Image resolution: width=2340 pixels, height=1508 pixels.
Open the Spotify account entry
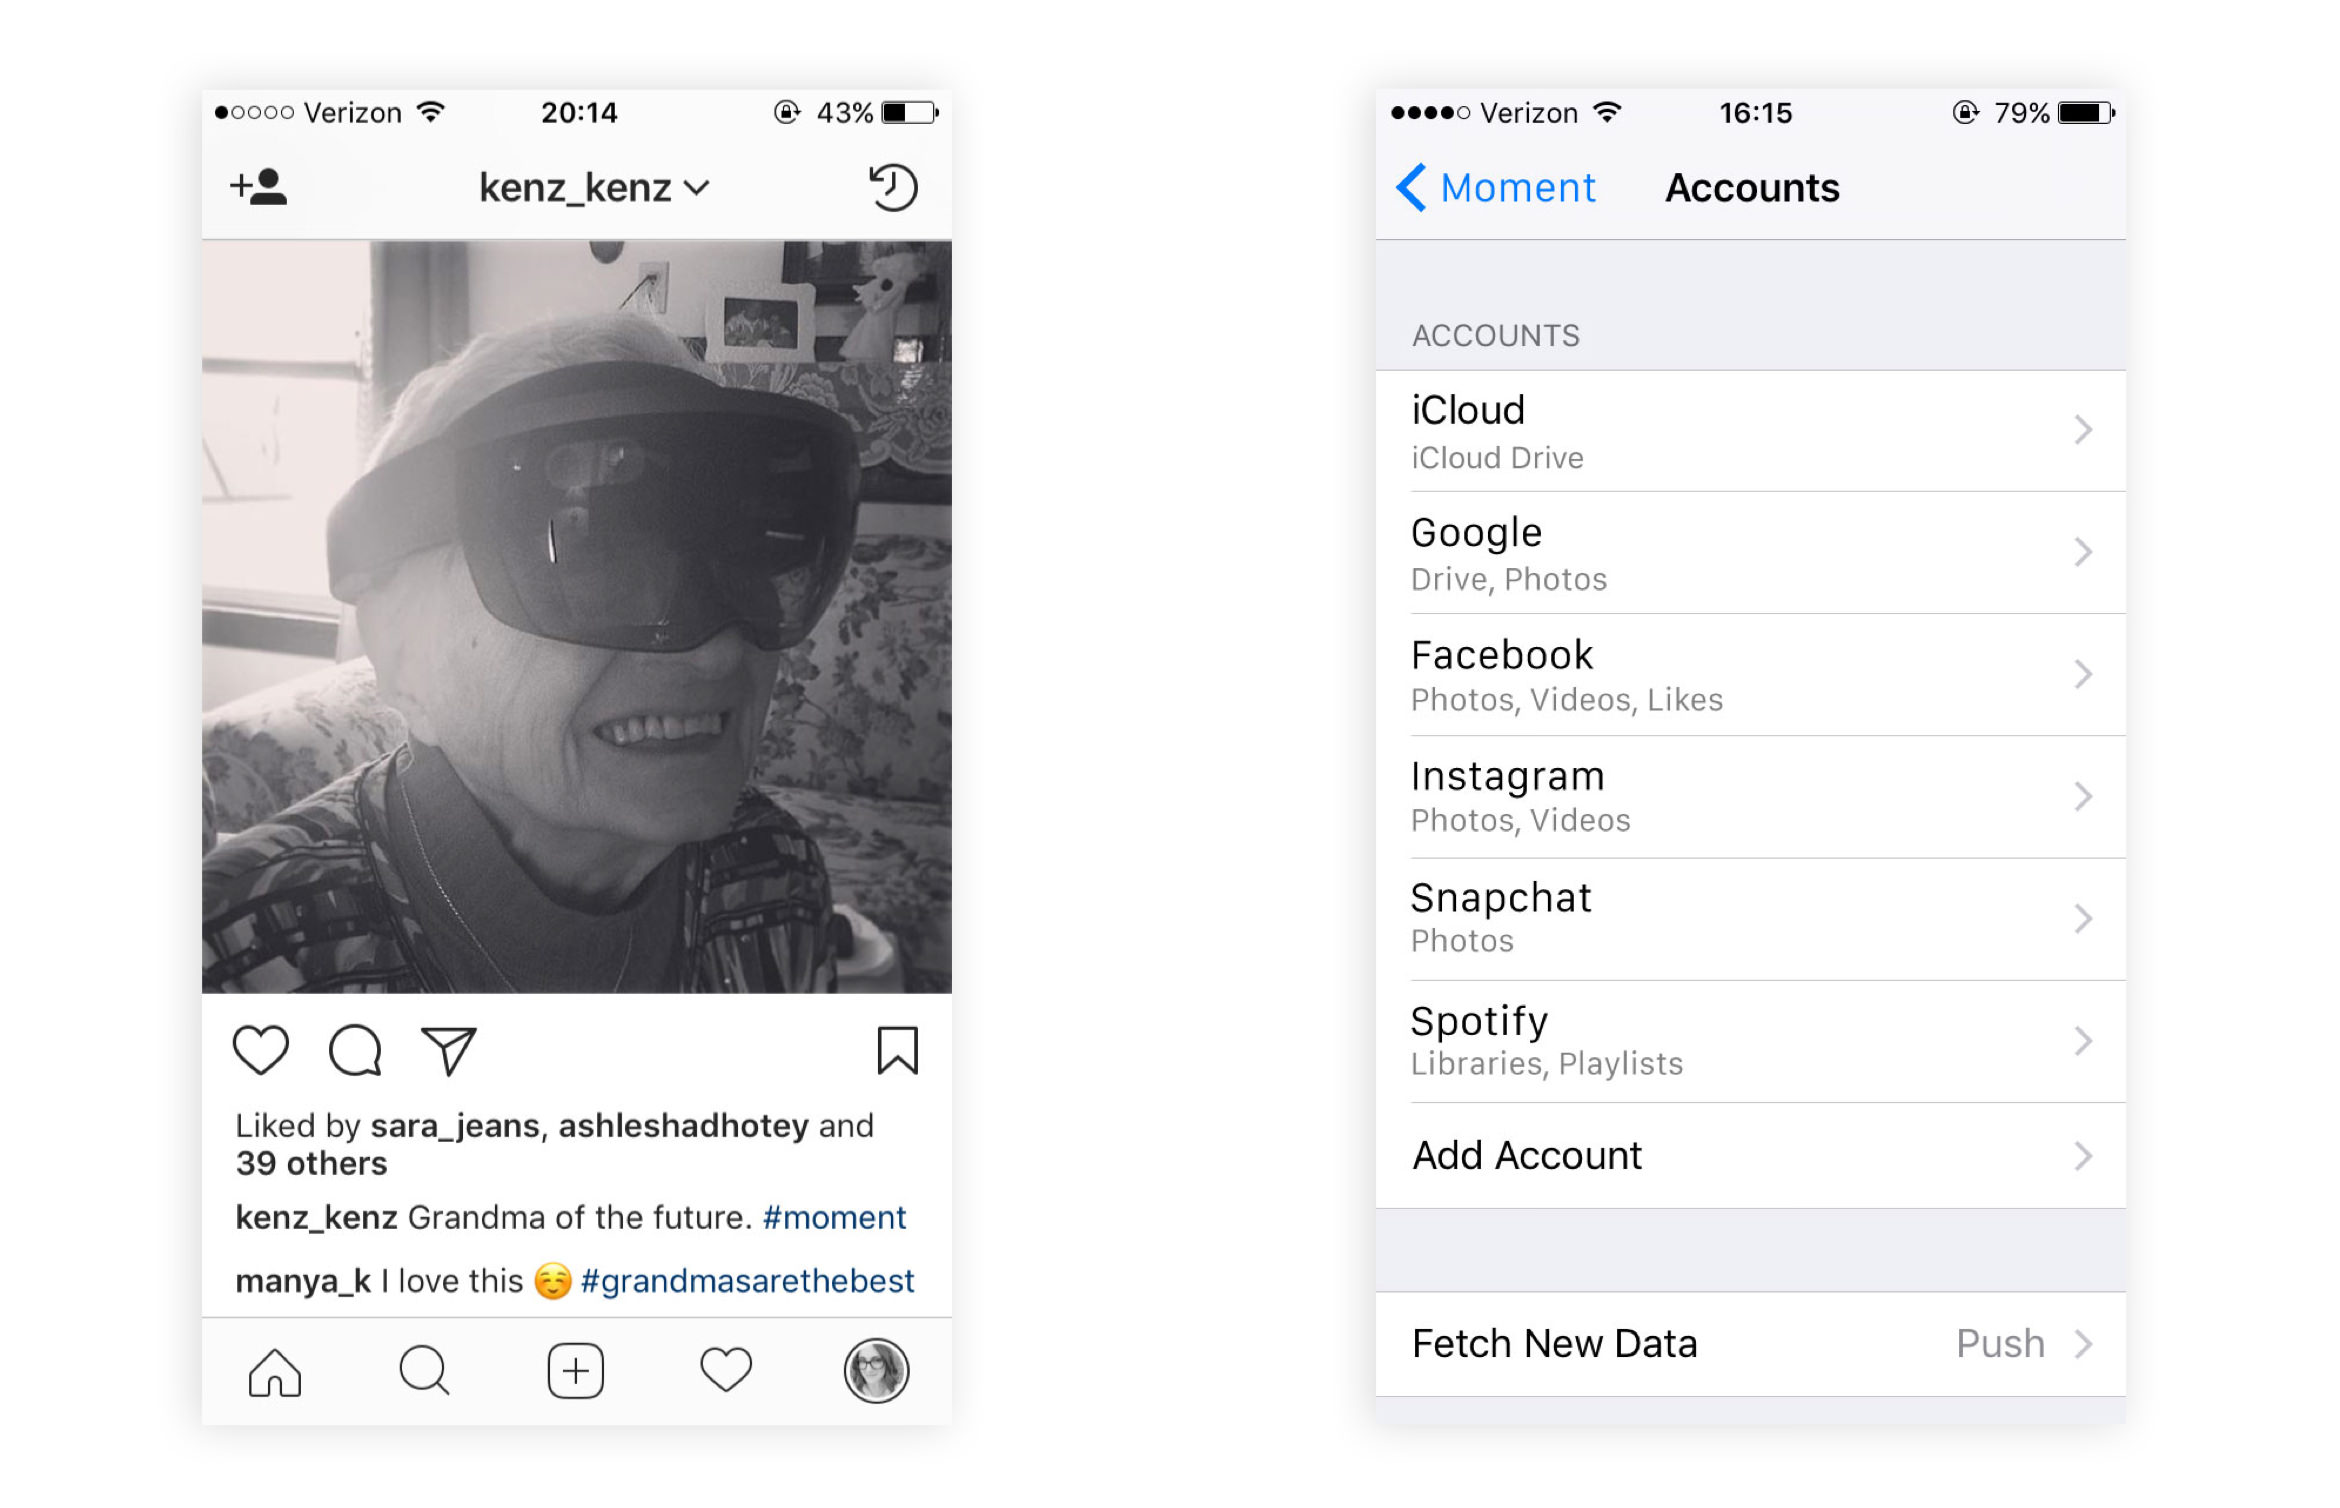(1751, 1041)
